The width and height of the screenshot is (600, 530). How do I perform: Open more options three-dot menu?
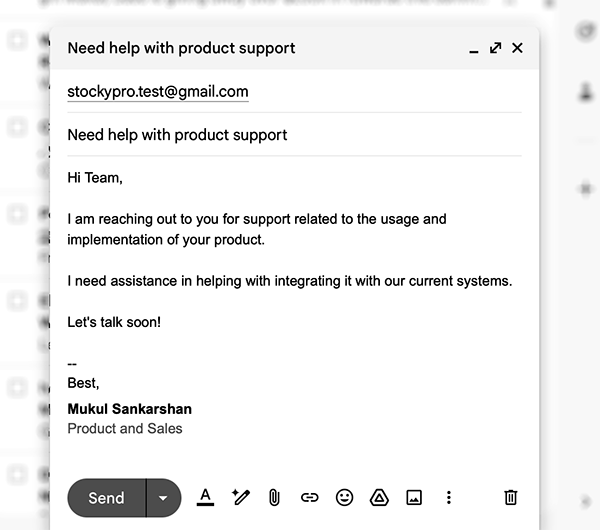click(x=449, y=497)
